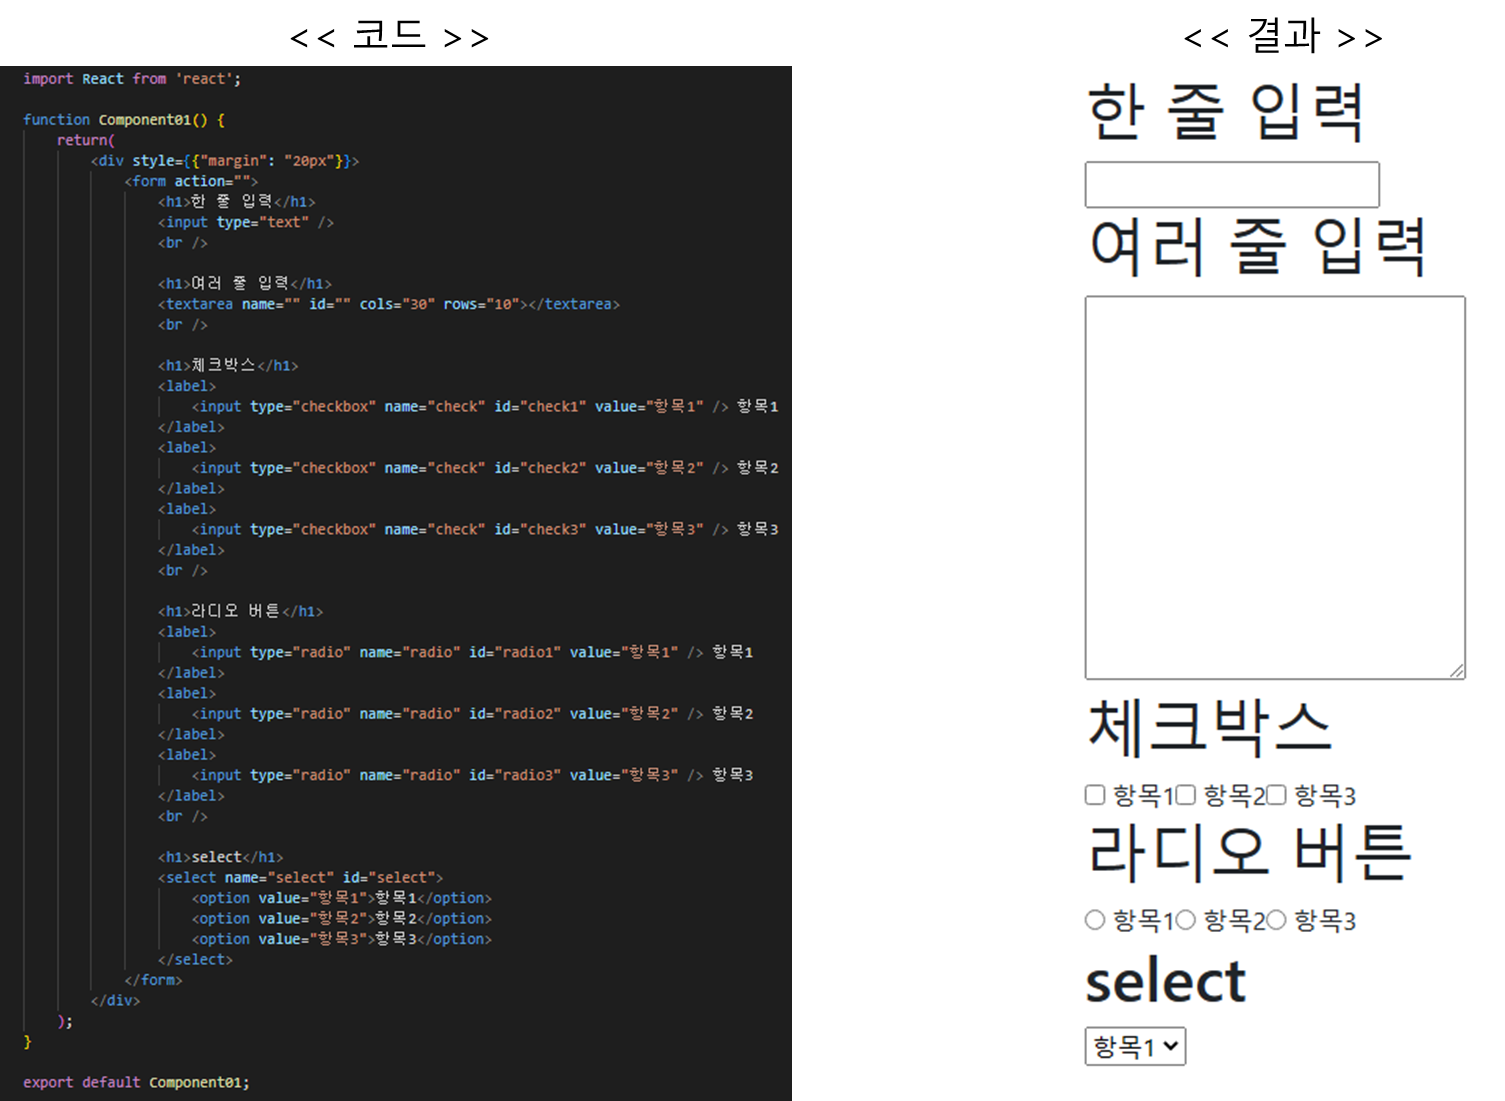Select the 항목2 radio button under 라디오 버튼
Image resolution: width=1505 pixels, height=1101 pixels.
[x=1186, y=920]
